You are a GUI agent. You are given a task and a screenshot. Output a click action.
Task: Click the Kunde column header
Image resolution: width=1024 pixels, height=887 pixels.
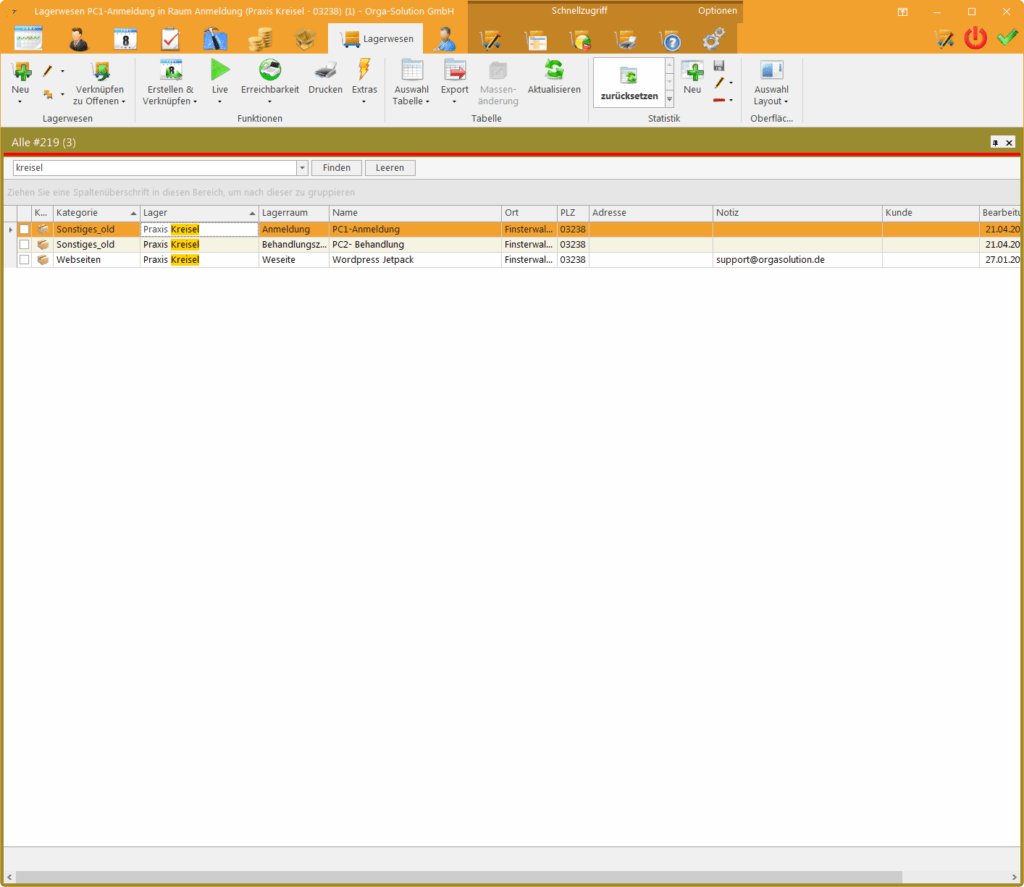pyautogui.click(x=931, y=213)
